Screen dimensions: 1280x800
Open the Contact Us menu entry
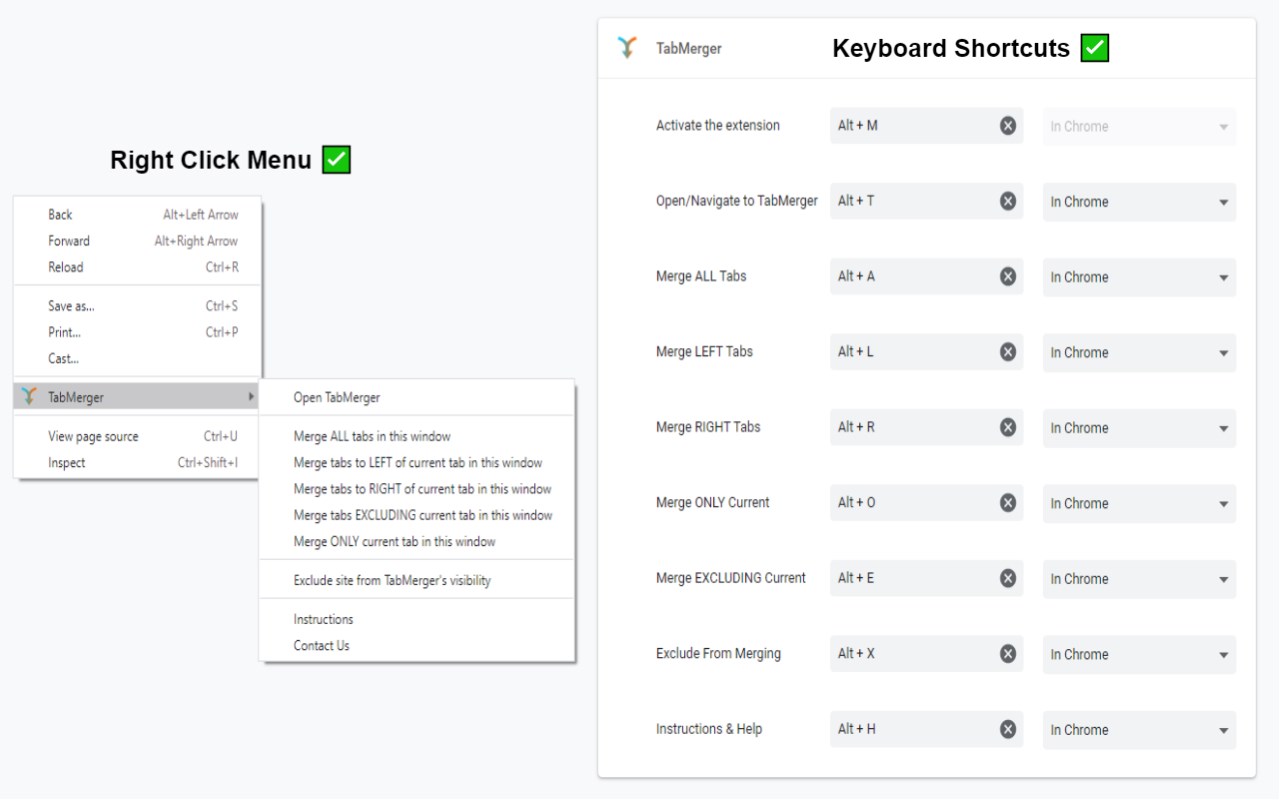click(321, 646)
